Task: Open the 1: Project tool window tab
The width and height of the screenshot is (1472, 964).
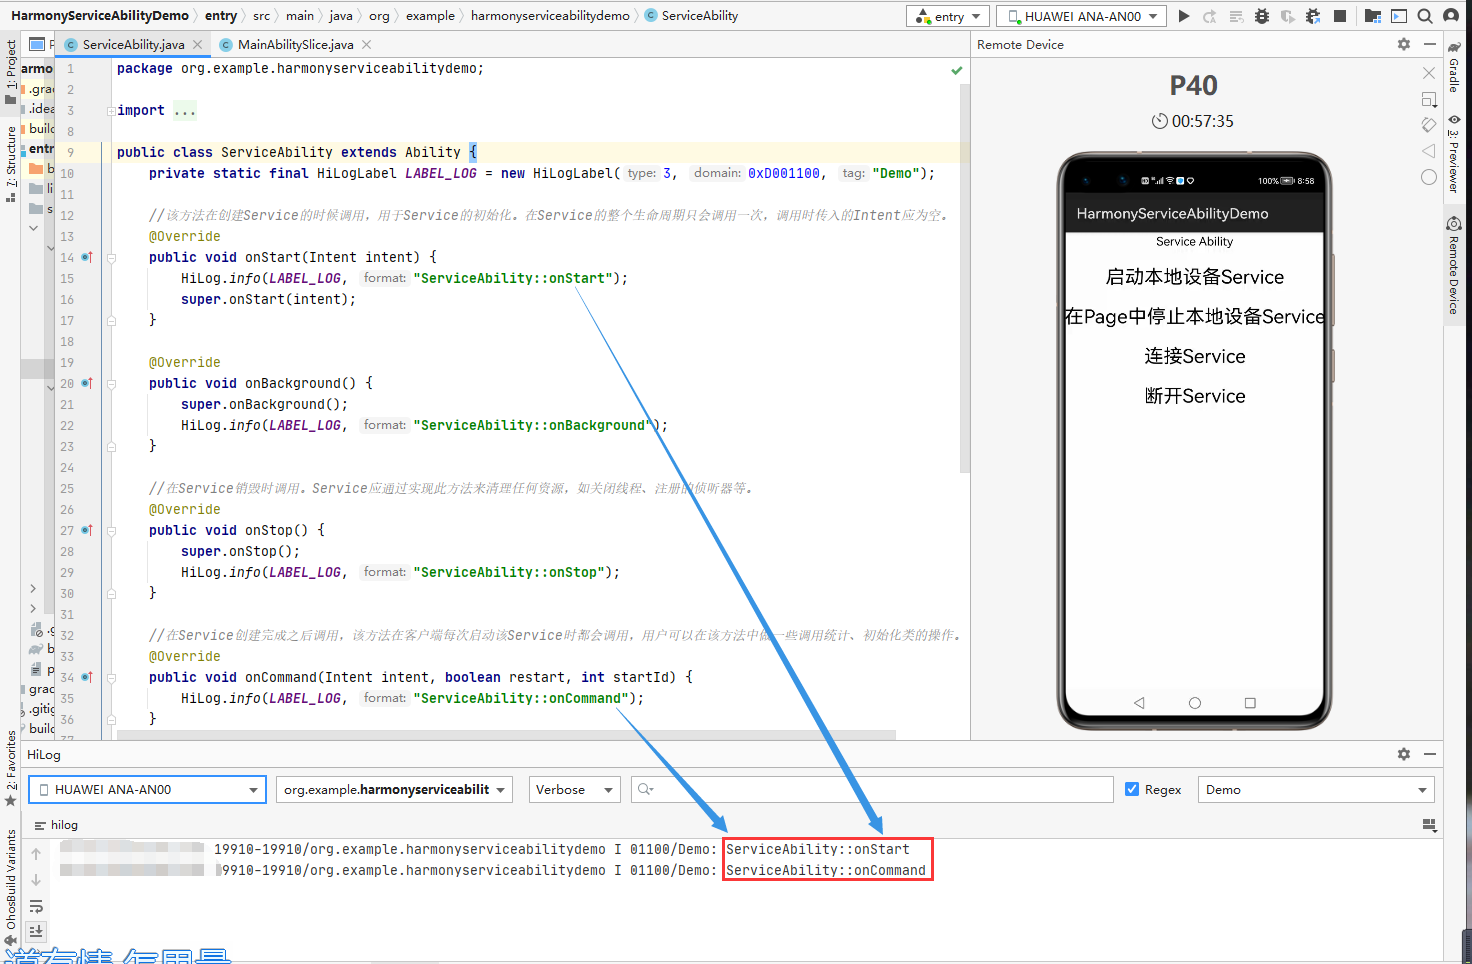Action: [11, 70]
